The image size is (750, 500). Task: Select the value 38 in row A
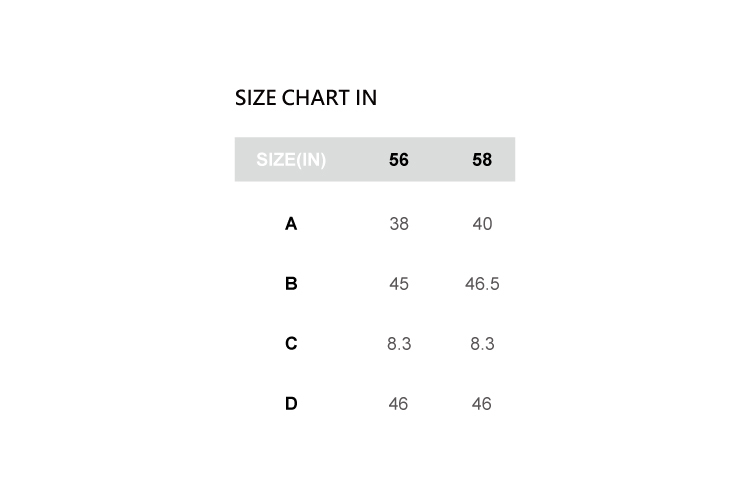pyautogui.click(x=399, y=224)
